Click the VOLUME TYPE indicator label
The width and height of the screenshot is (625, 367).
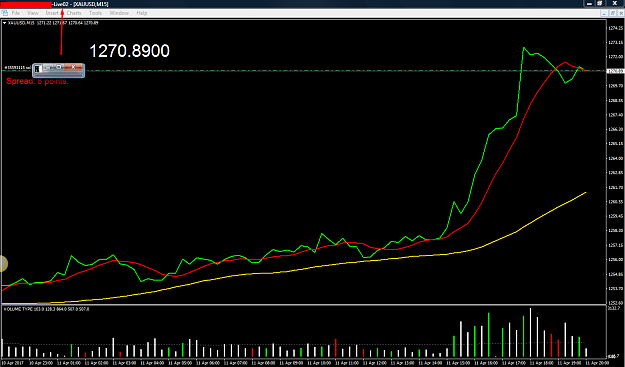coord(46,309)
